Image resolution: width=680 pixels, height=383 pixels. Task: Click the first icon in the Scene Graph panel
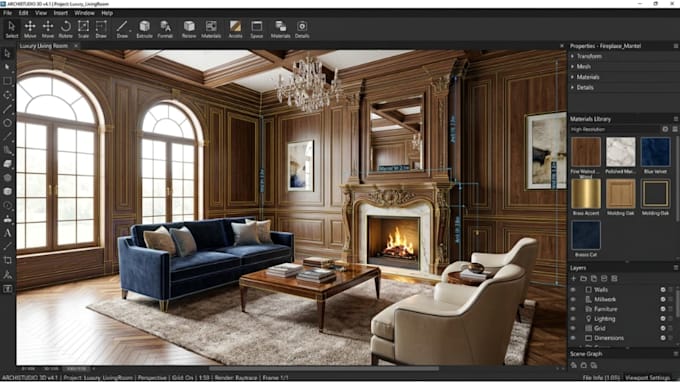tap(574, 366)
